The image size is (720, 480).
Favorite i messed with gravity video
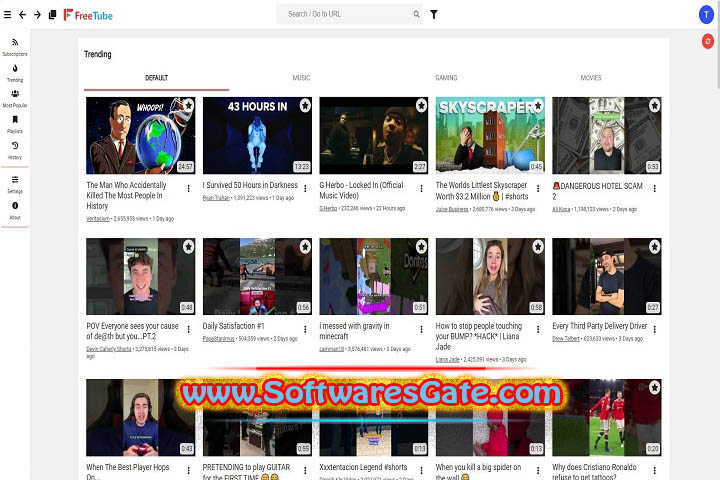pos(421,247)
